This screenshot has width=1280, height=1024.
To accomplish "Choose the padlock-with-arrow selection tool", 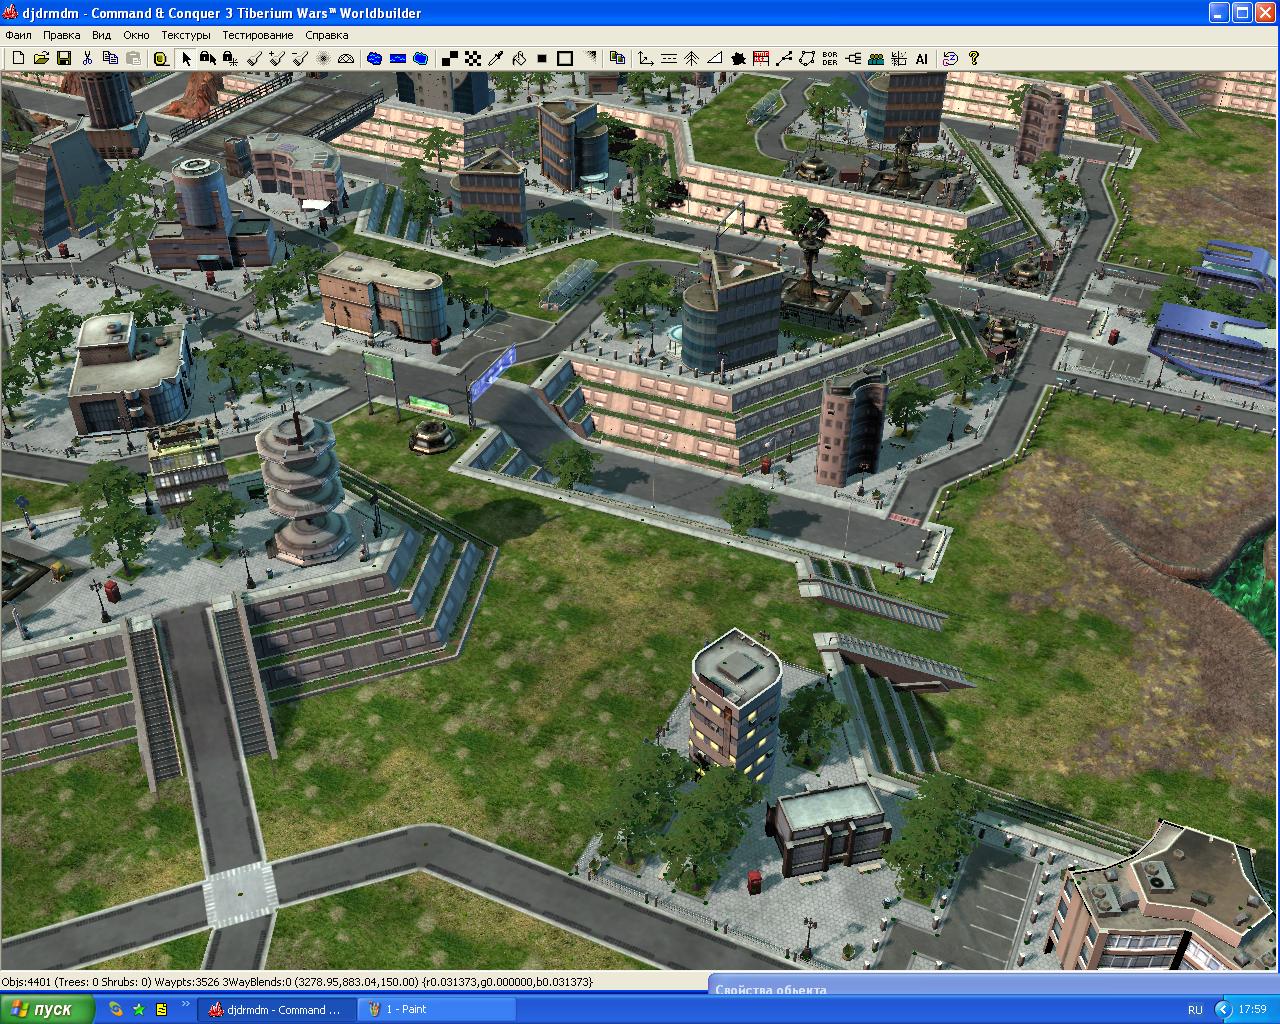I will pos(208,59).
